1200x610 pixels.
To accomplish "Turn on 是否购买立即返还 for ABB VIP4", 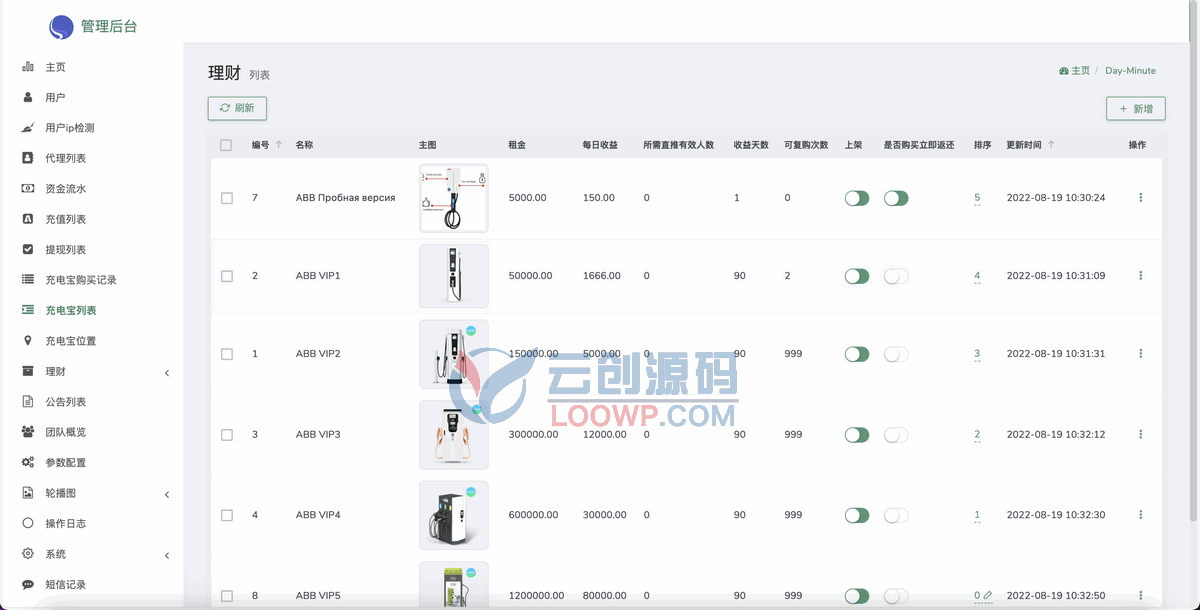I will (896, 515).
